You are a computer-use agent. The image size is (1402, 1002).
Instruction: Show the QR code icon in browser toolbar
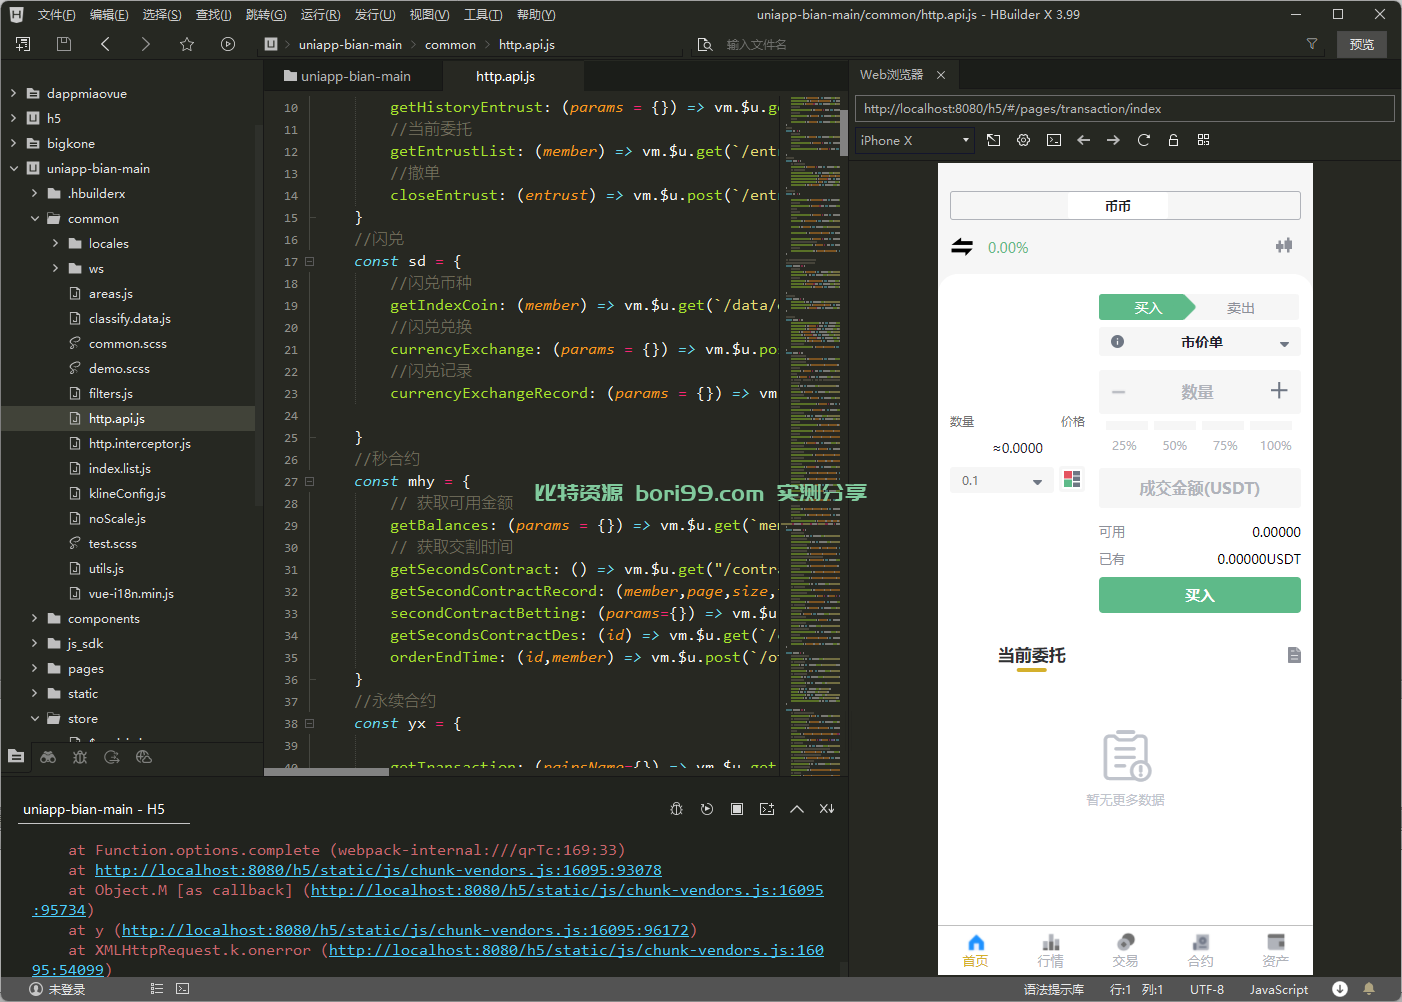[1203, 140]
